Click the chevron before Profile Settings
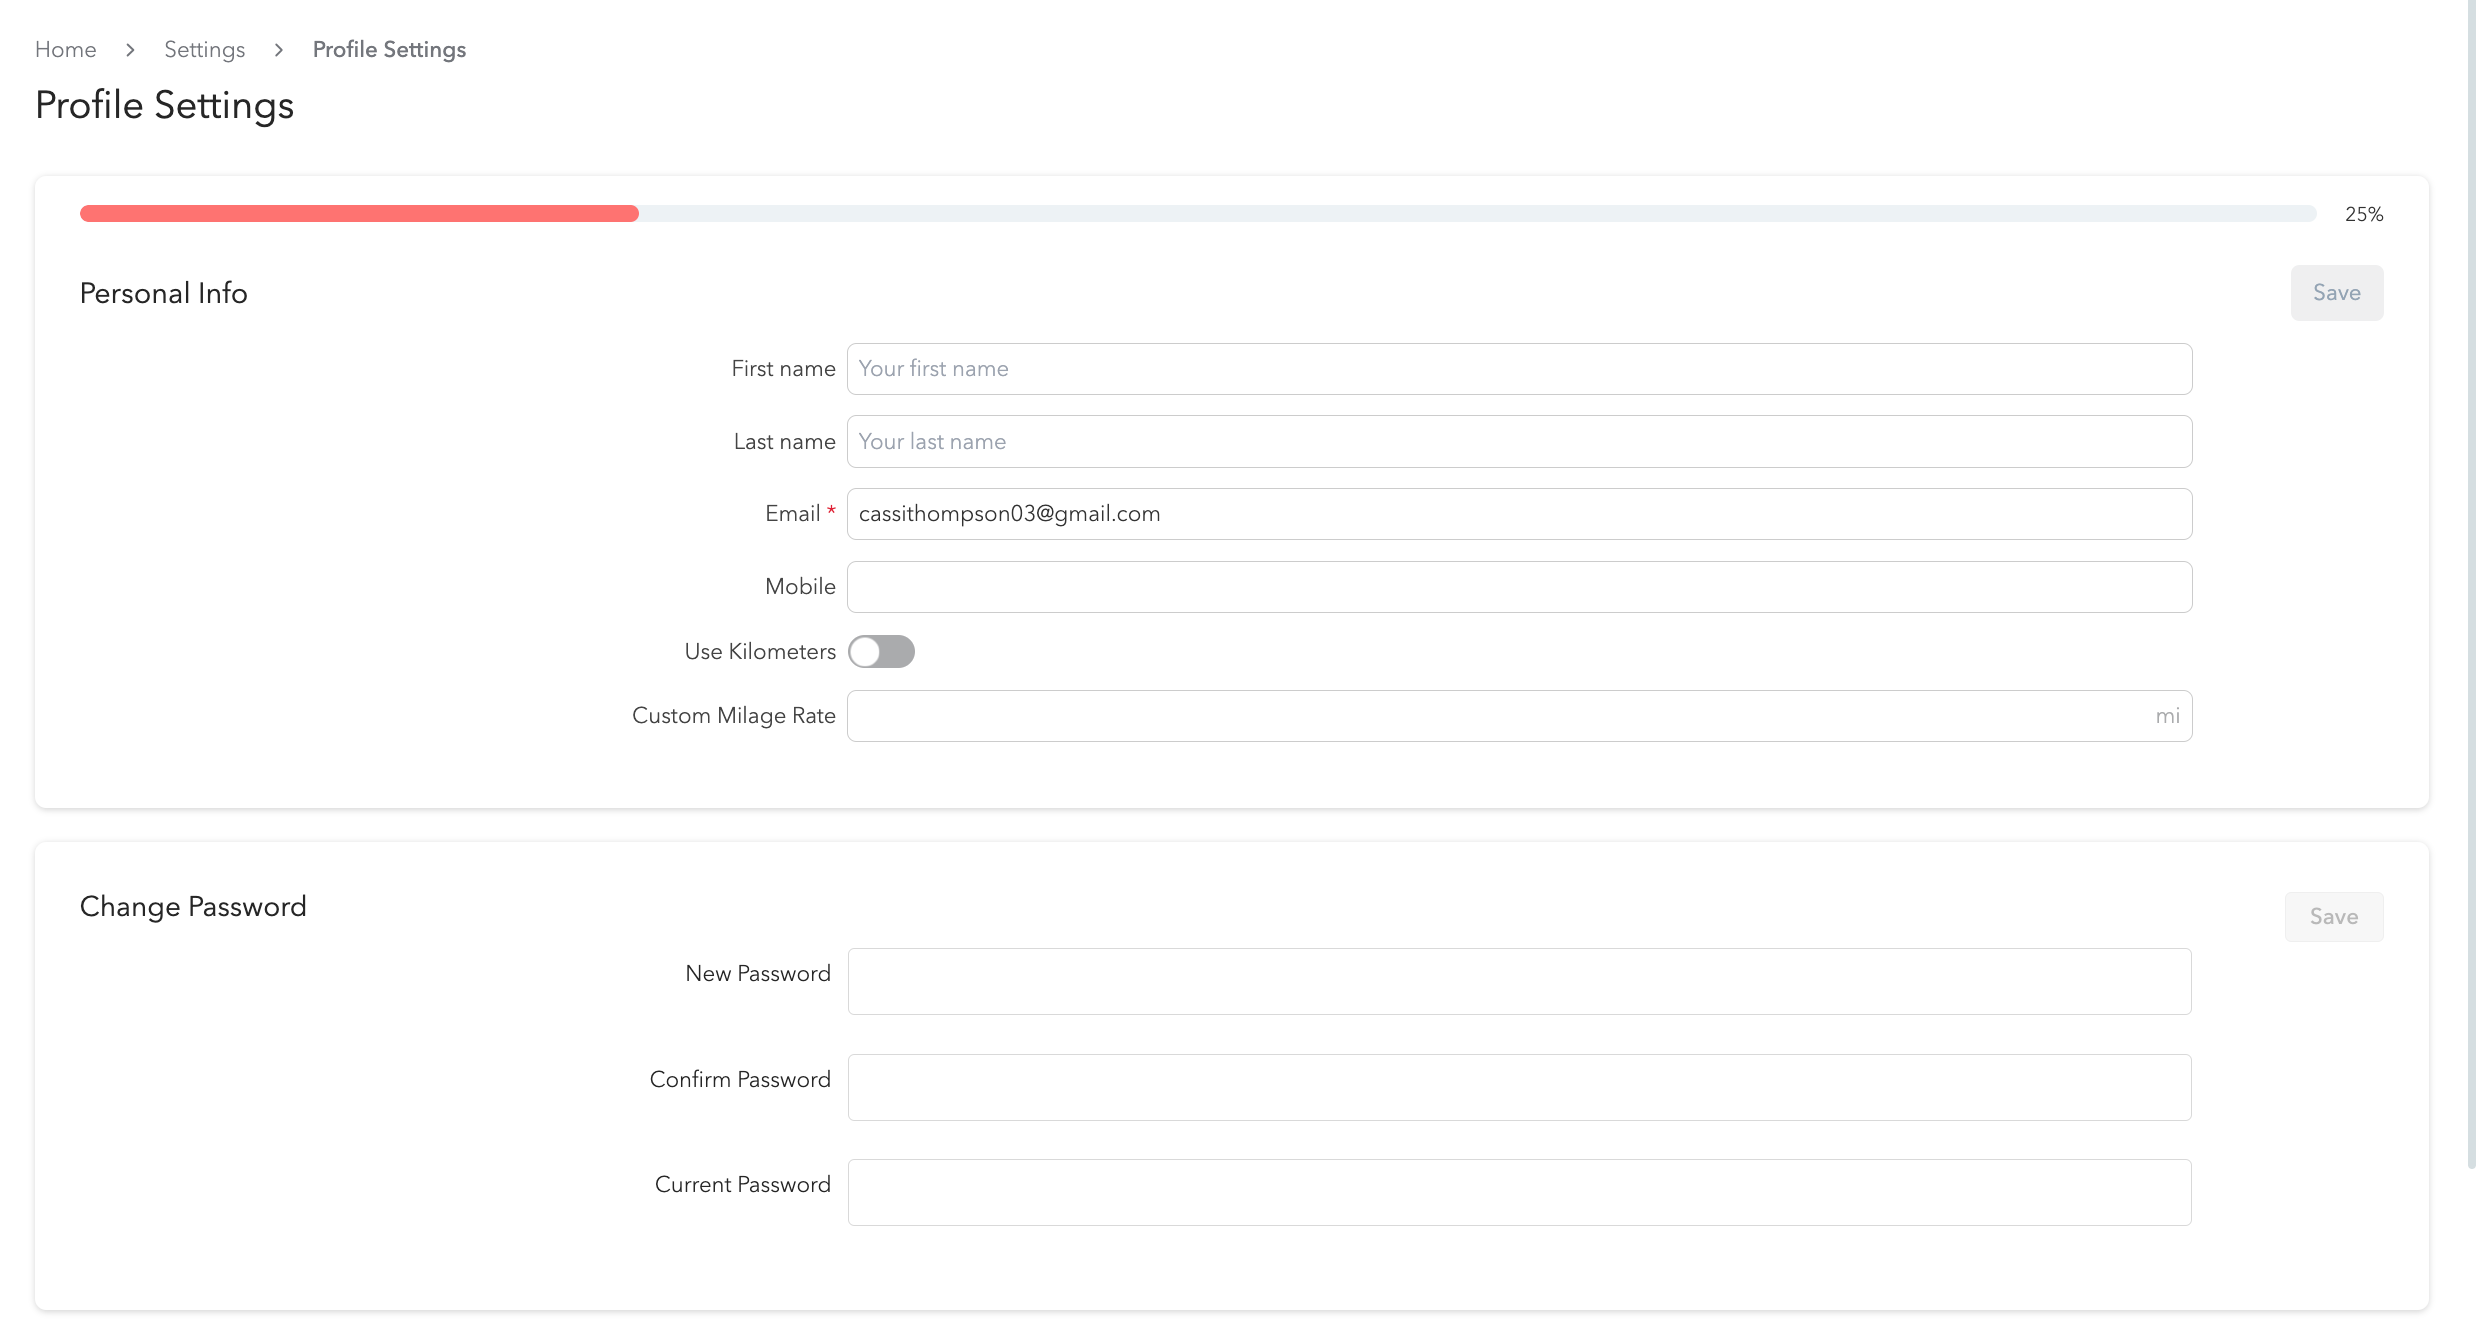Screen dimensions: 2484x1326 pyautogui.click(x=278, y=49)
